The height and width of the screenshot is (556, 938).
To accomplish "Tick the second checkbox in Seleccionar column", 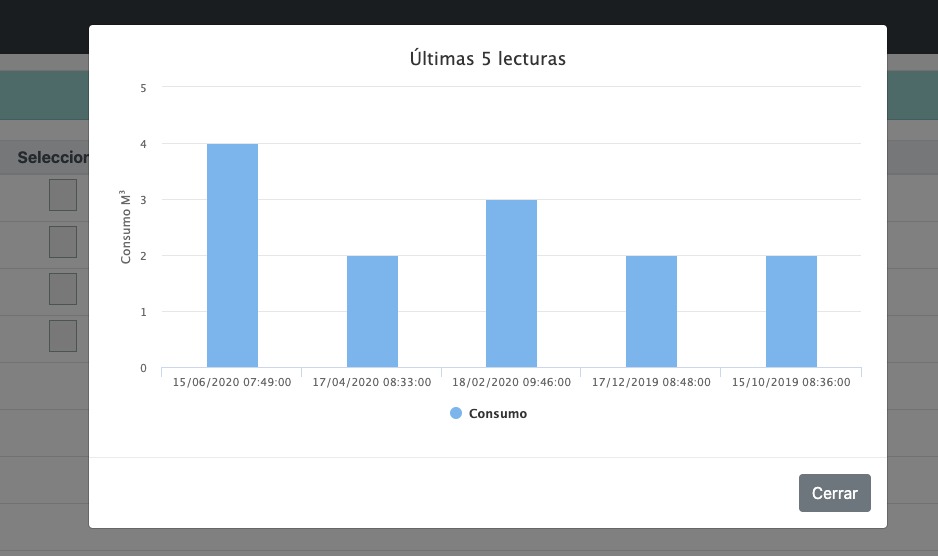I will [63, 242].
